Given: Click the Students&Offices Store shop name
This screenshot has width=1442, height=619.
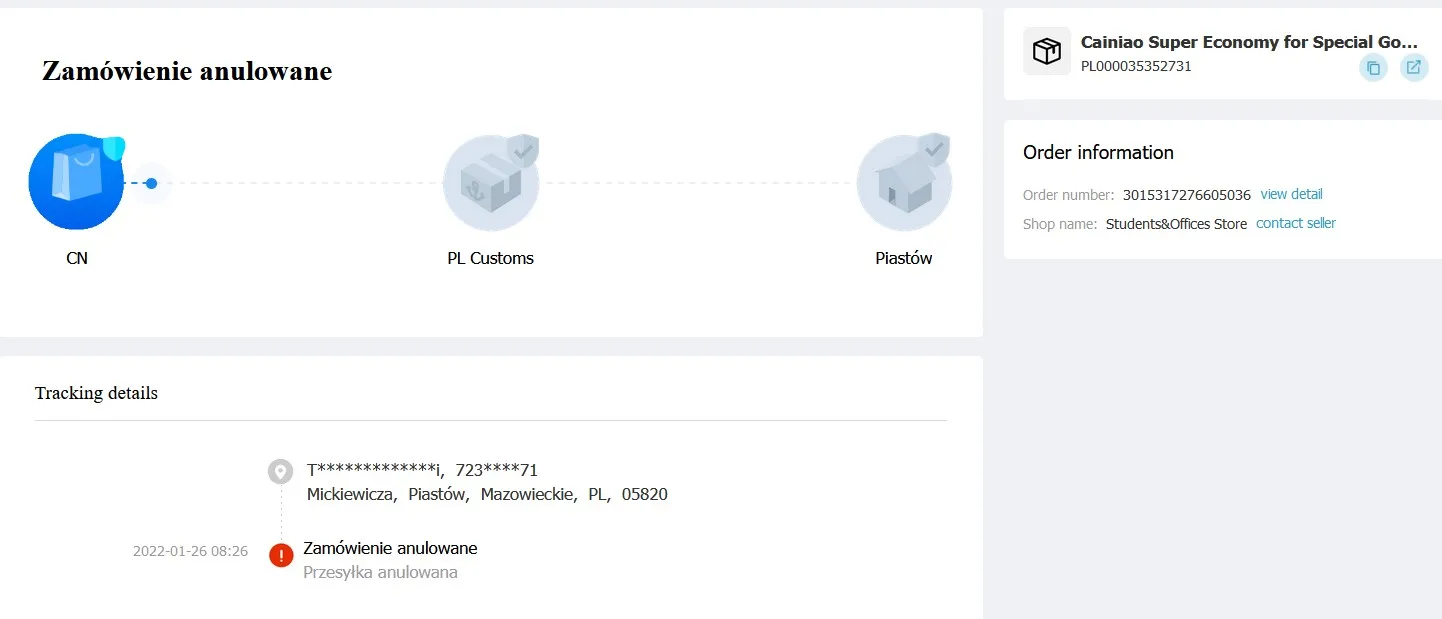Looking at the screenshot, I should tap(1176, 224).
